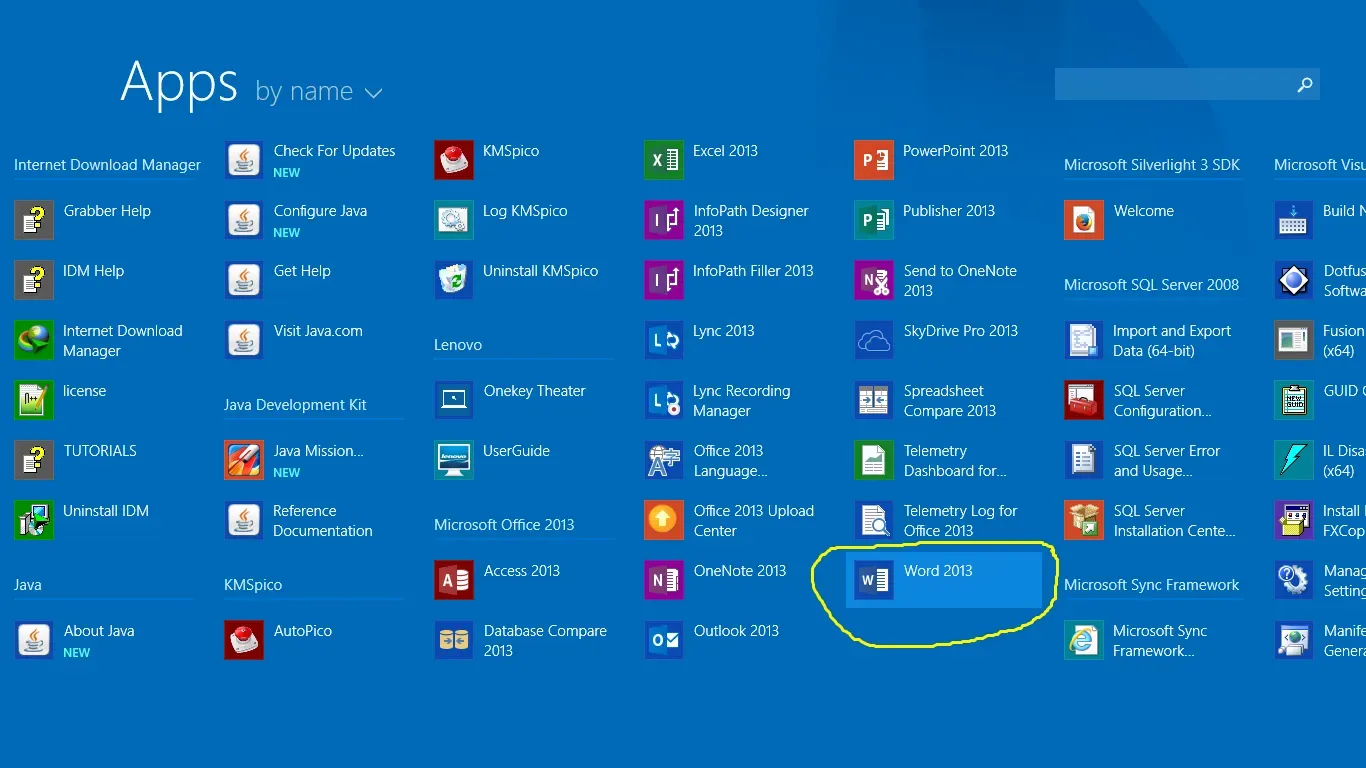Open the Office 2013 Upload Center icon

coord(664,520)
